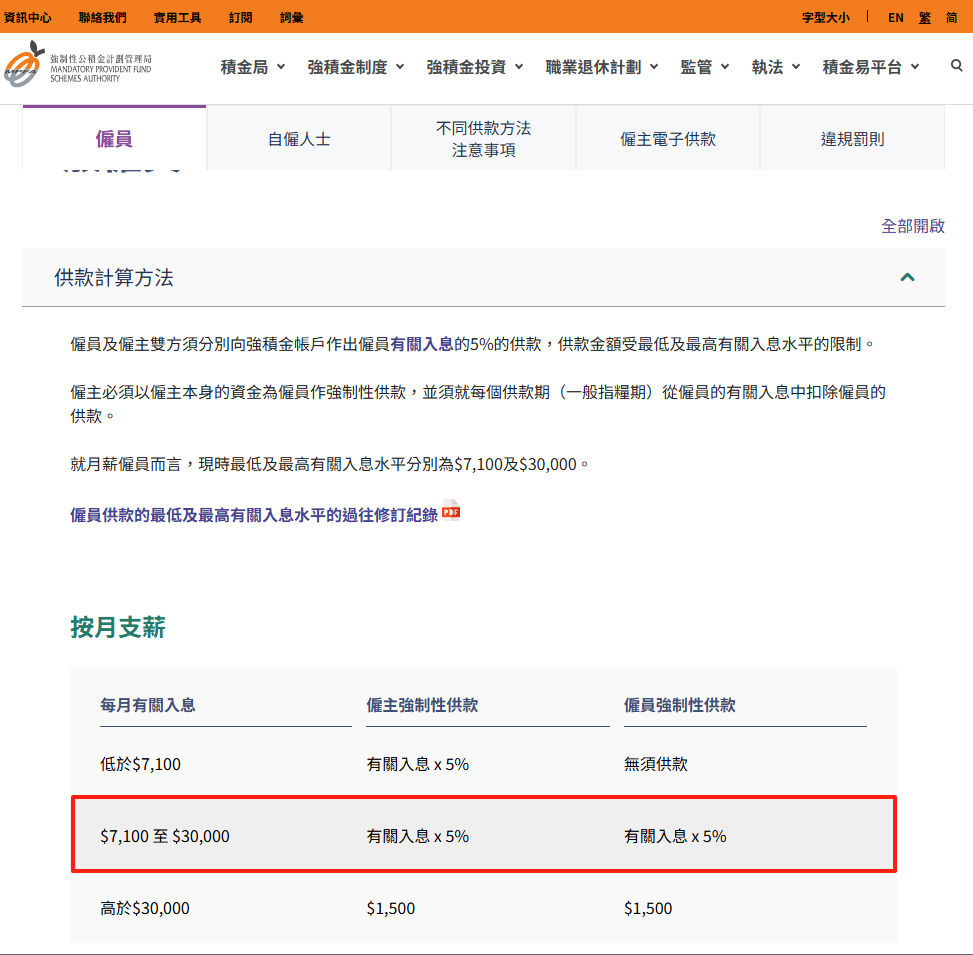
Task: Collapse the 供款計算方法 section chevron
Action: 907,277
